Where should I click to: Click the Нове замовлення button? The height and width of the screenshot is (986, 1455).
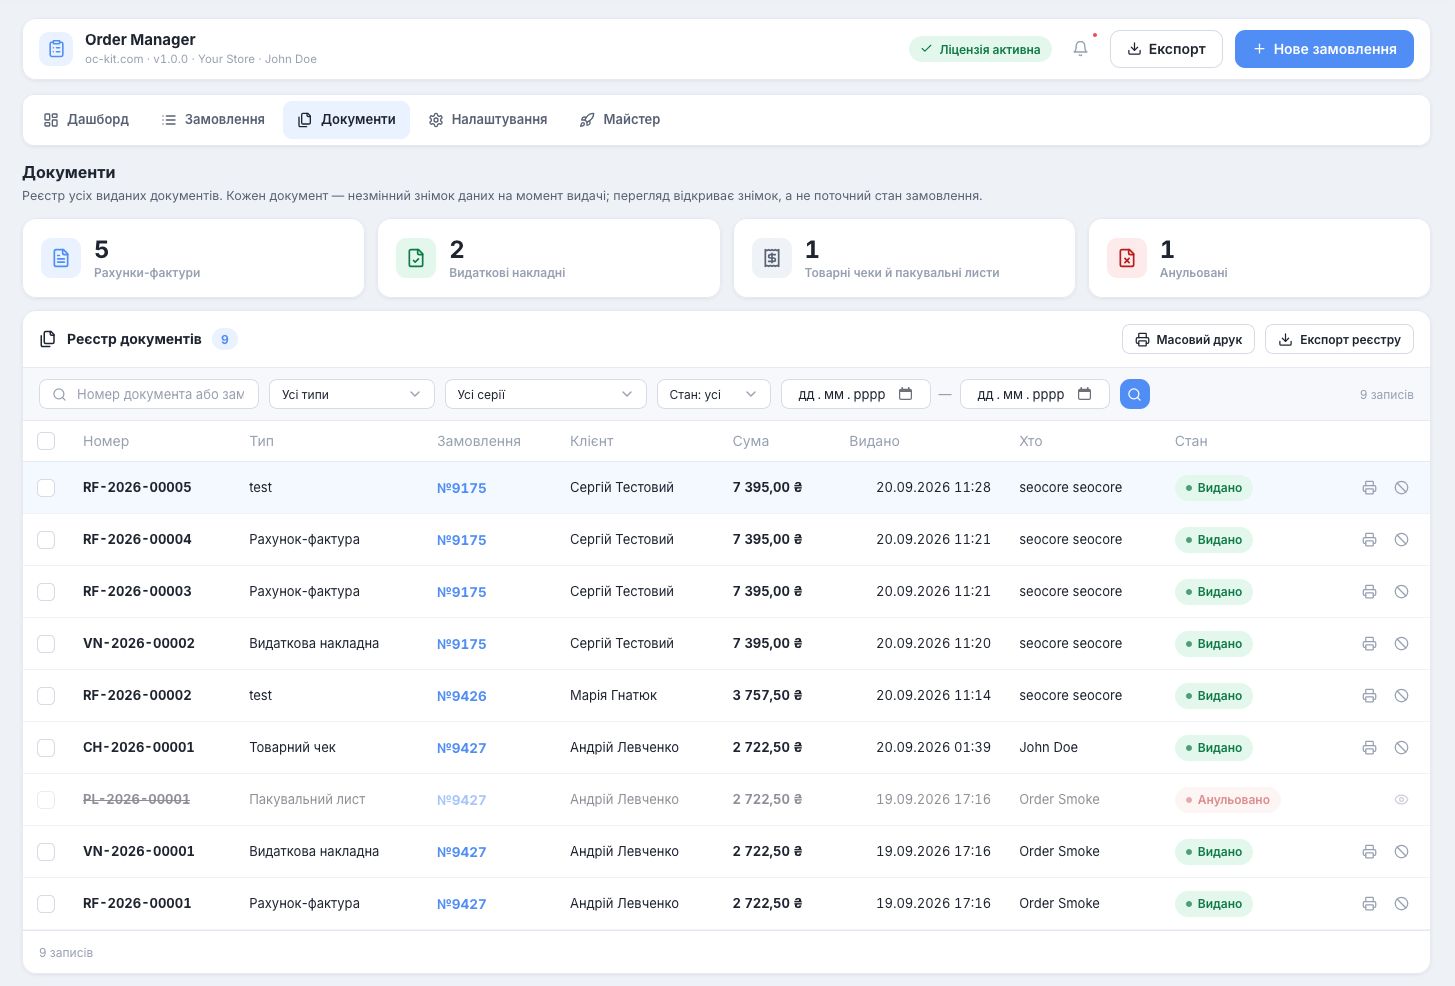tap(1324, 49)
